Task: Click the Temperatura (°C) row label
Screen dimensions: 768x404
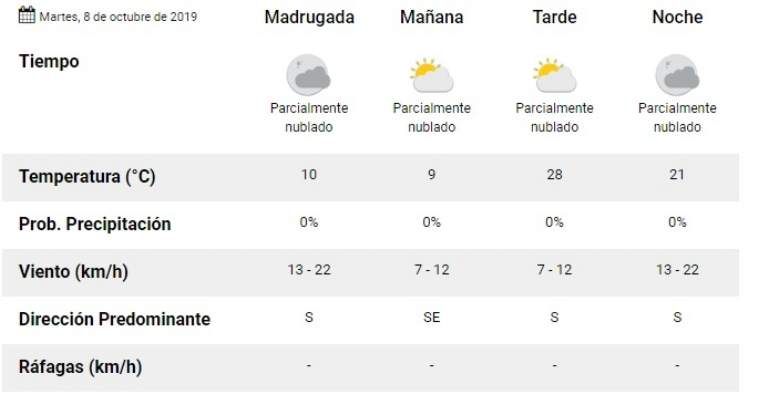Action: point(87,177)
